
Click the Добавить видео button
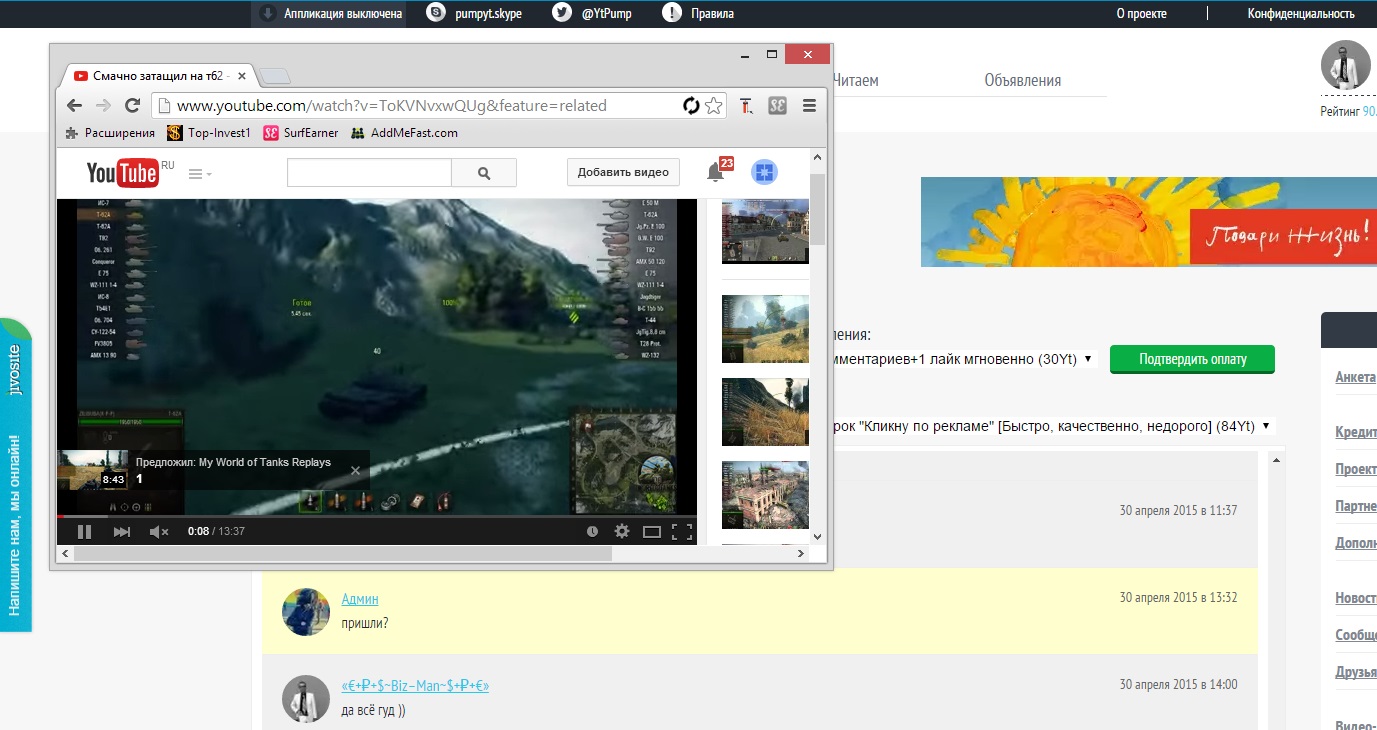pos(623,172)
